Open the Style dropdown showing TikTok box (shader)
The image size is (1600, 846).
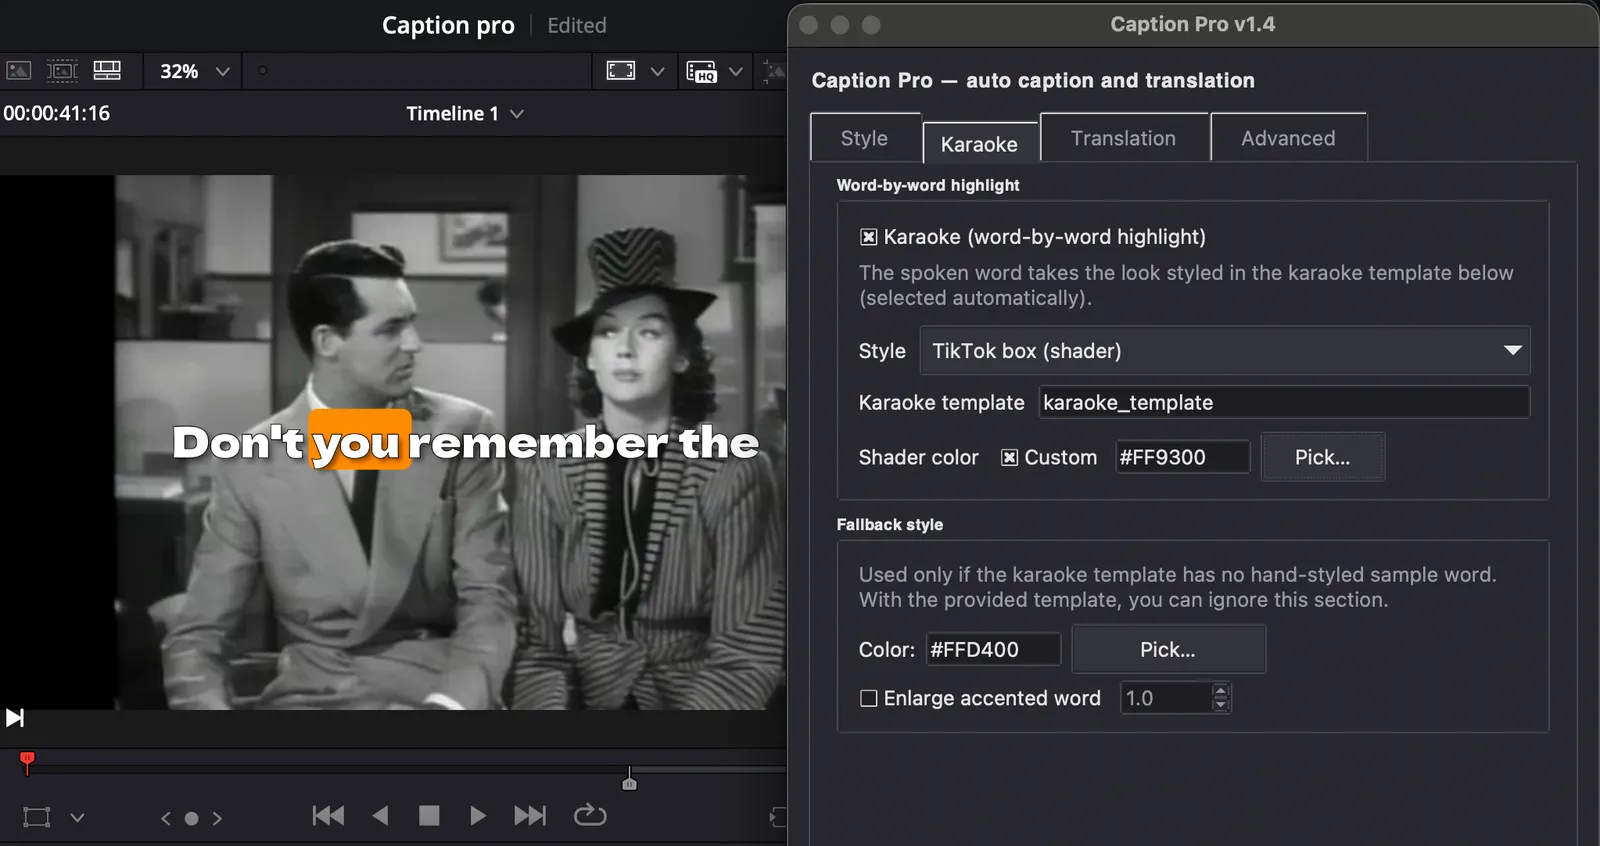[x=1225, y=350]
